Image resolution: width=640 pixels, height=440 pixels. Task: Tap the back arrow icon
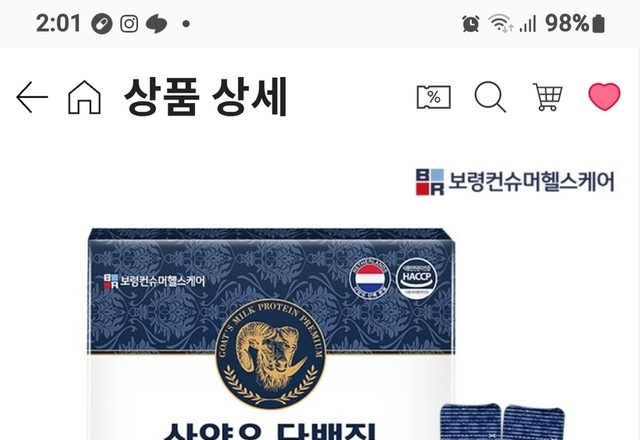32,97
